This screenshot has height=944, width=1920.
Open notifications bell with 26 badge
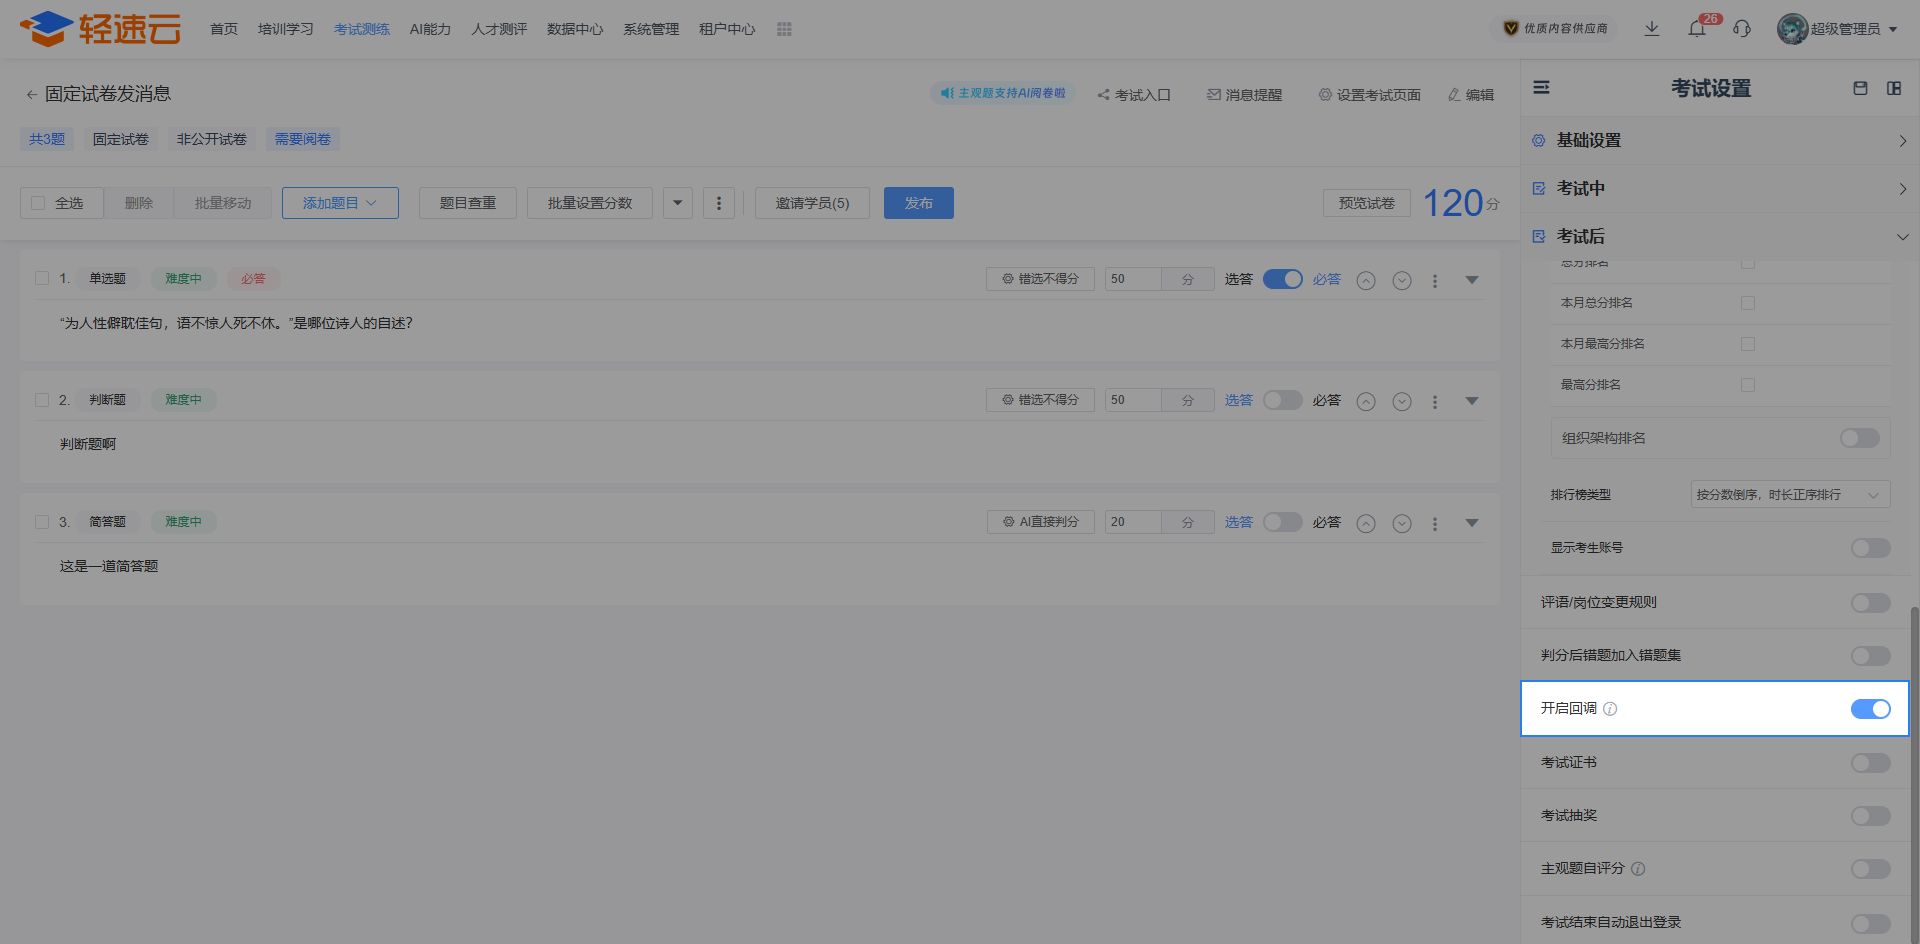click(x=1697, y=29)
